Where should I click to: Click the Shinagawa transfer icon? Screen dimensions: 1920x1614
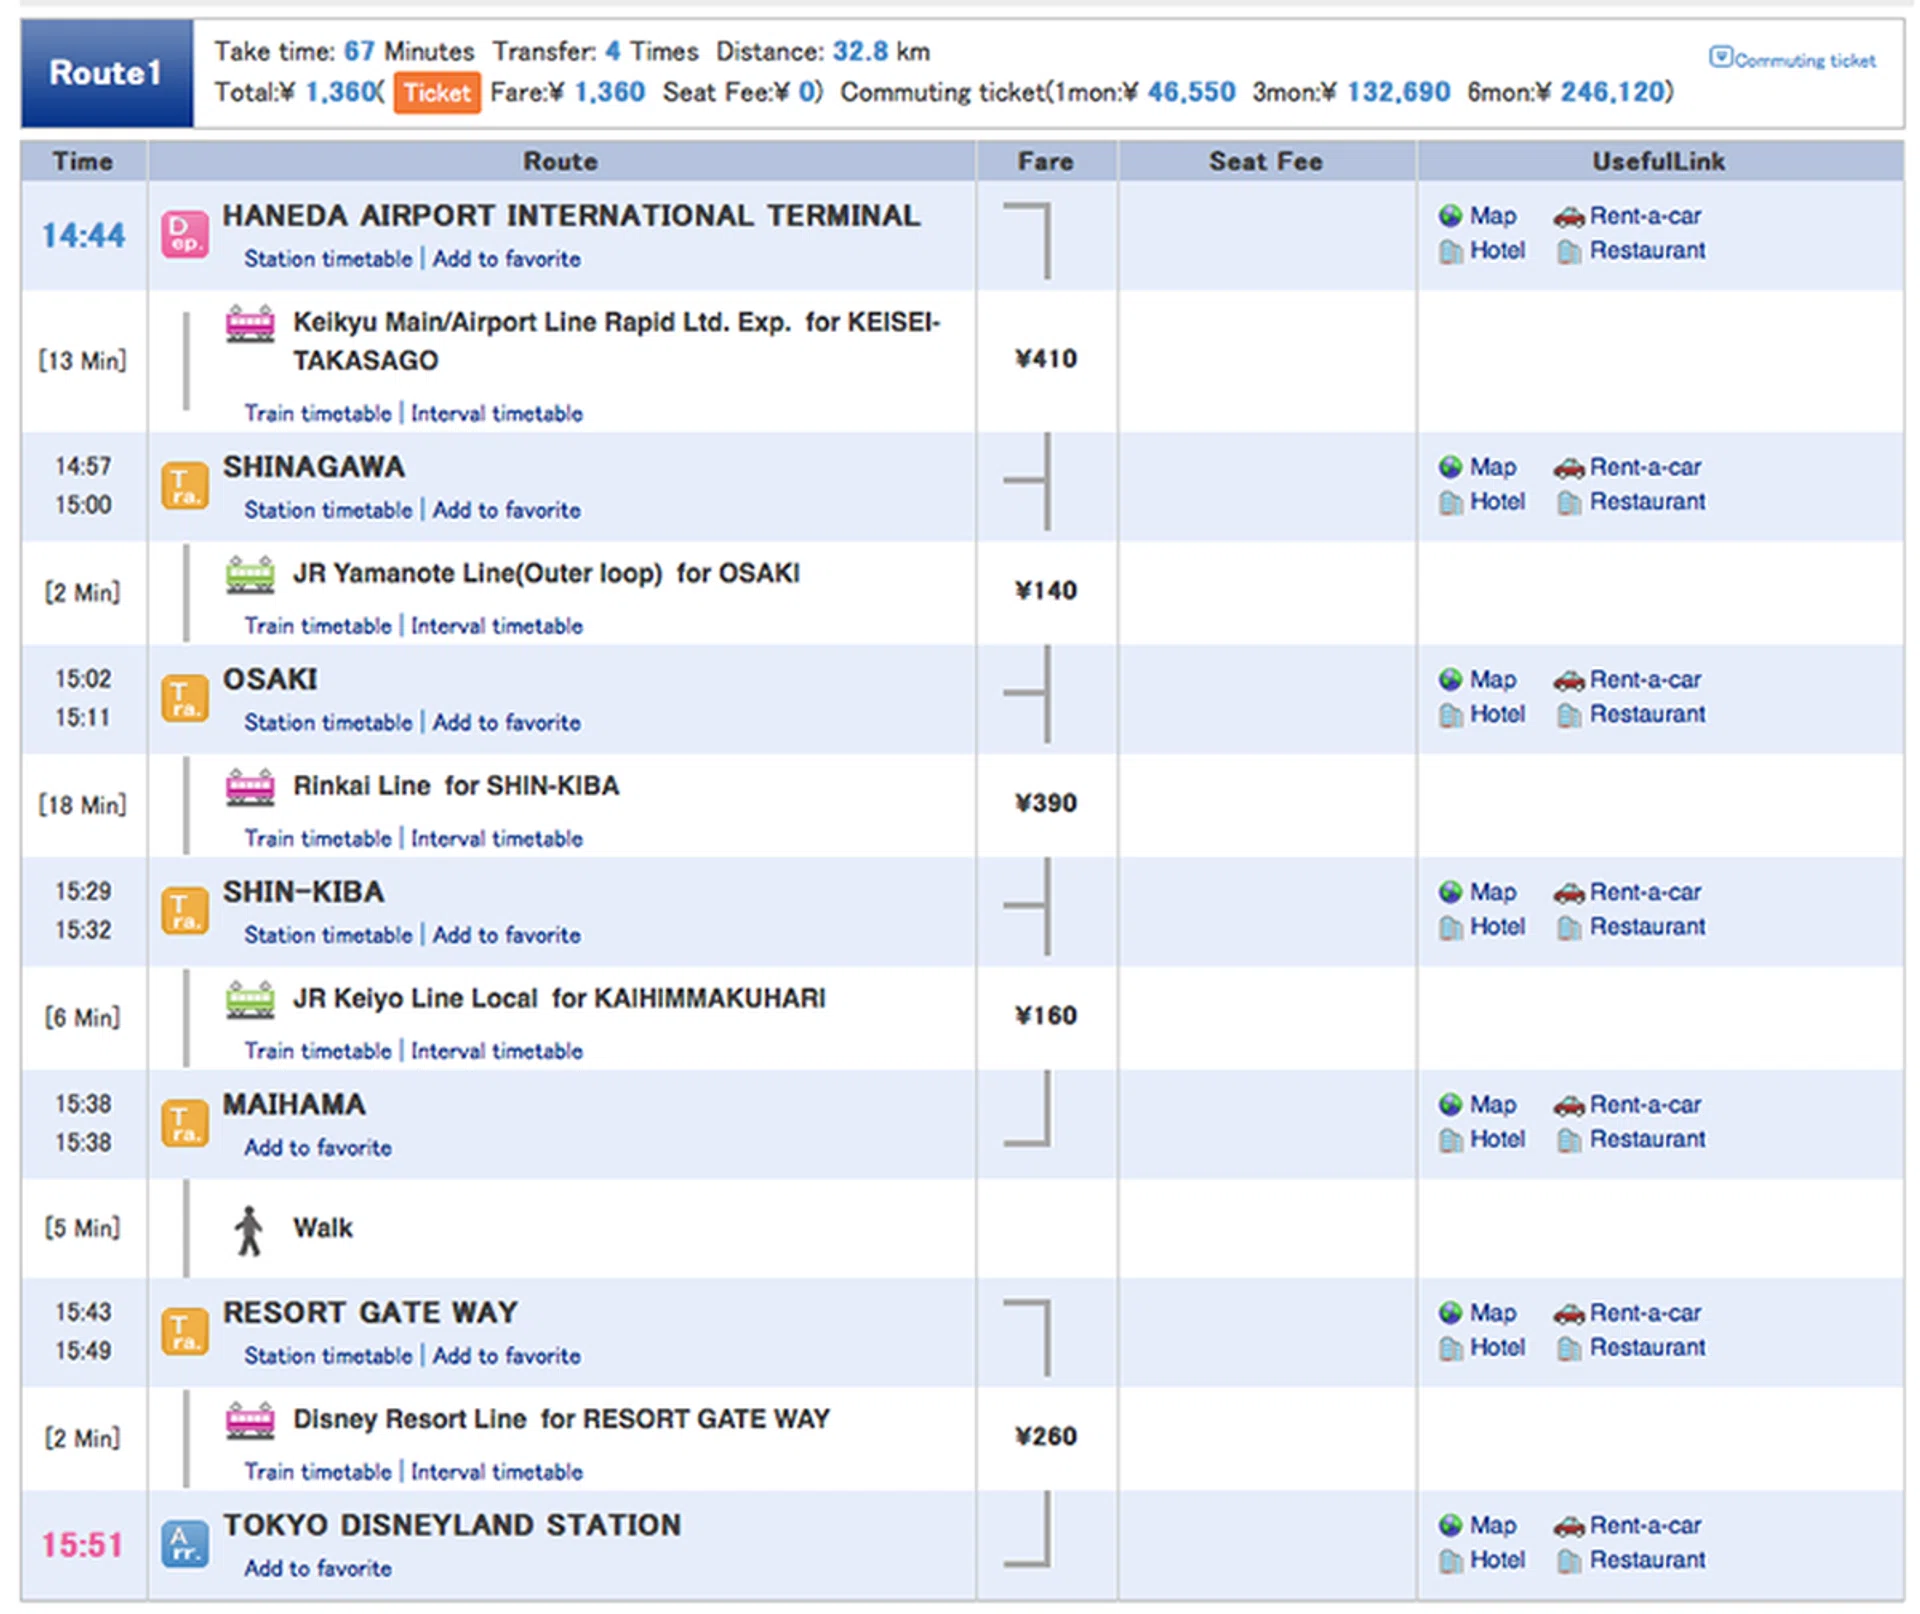tap(185, 485)
